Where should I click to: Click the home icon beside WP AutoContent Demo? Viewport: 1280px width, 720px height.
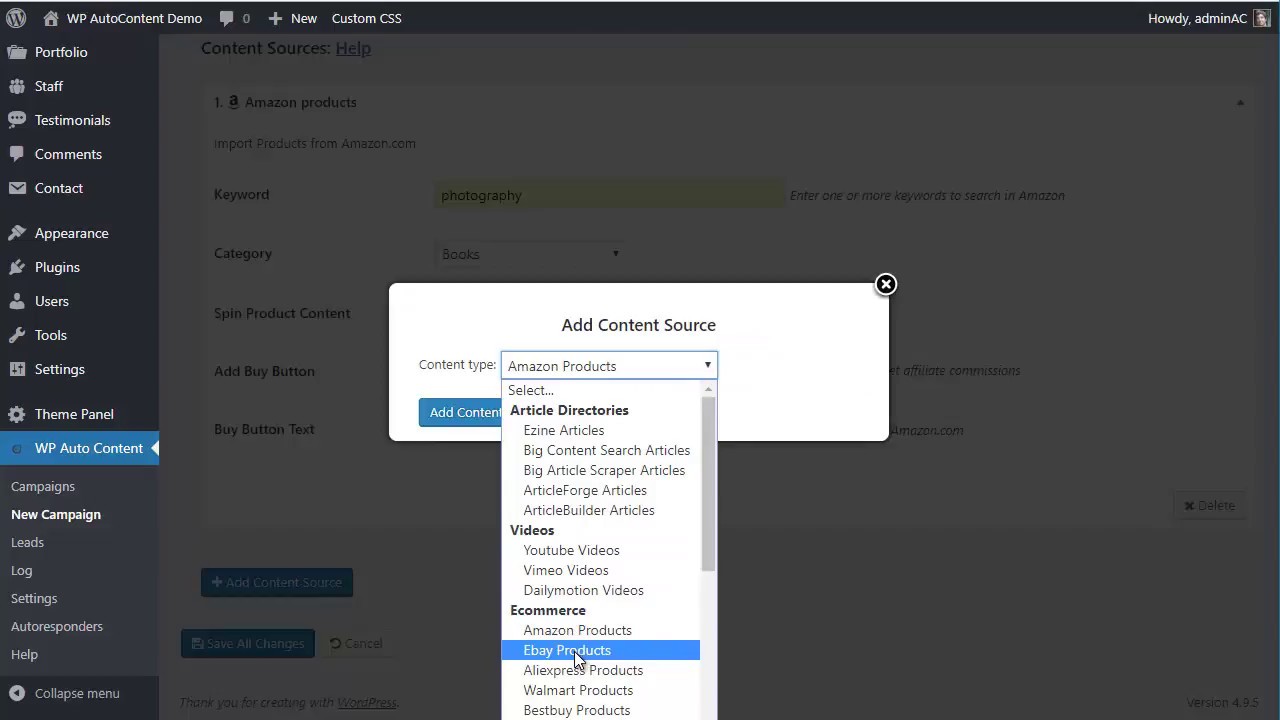tap(50, 18)
